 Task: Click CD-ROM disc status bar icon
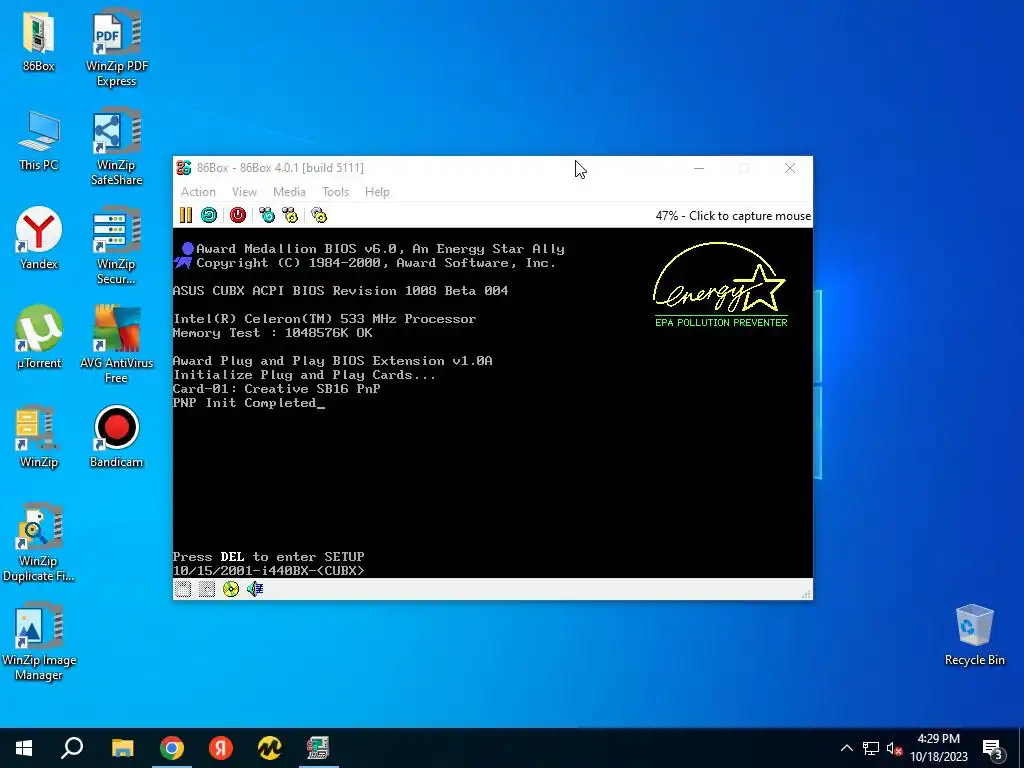(x=231, y=589)
